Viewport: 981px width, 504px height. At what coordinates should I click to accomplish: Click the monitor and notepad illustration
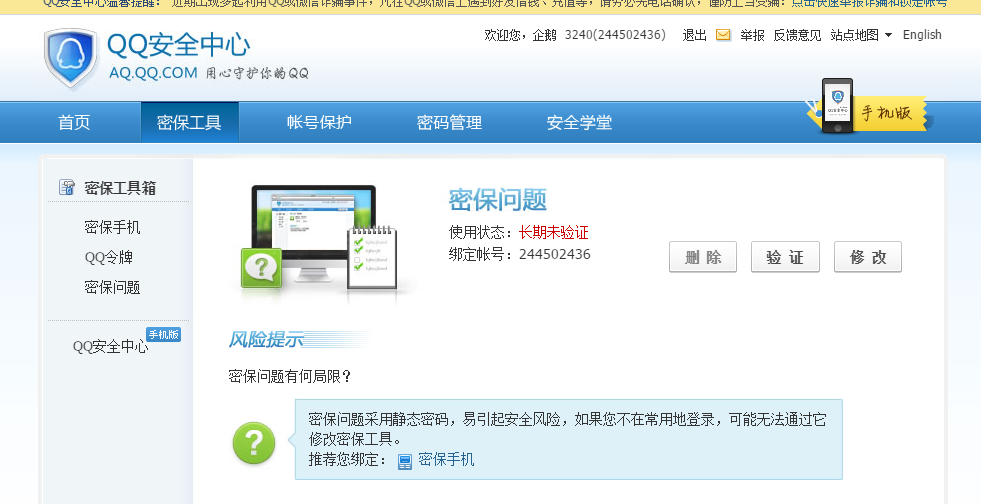click(320, 243)
